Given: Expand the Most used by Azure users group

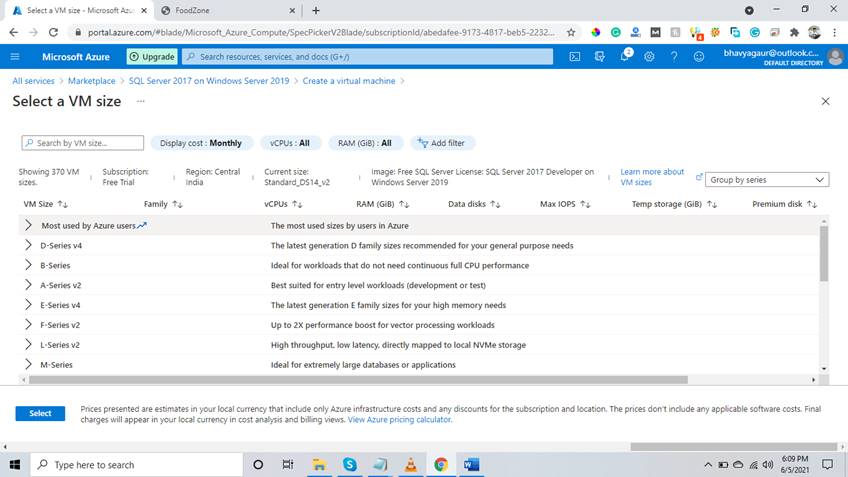Looking at the screenshot, I should click(x=28, y=226).
